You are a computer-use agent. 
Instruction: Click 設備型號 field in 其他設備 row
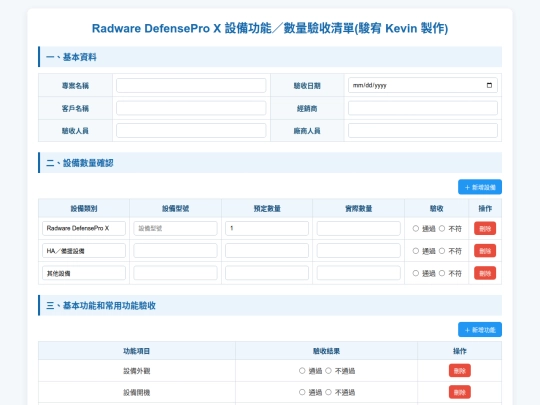[175, 273]
